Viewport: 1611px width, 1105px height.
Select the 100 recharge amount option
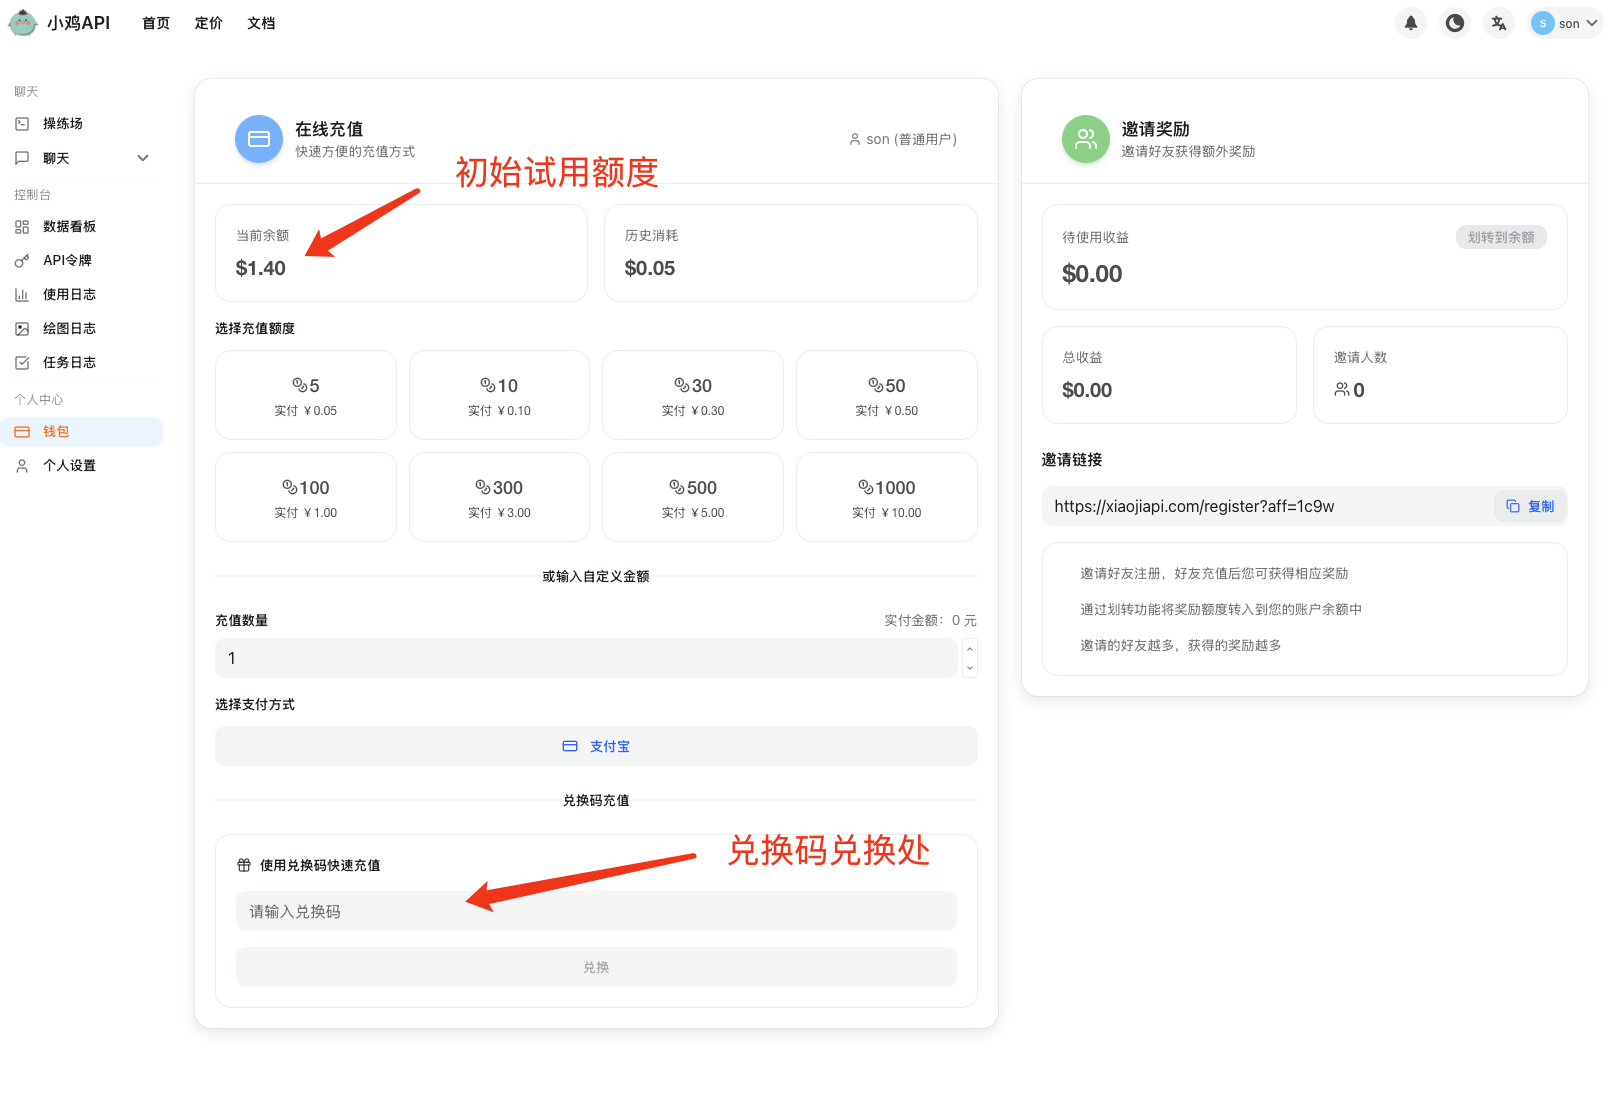click(x=306, y=497)
